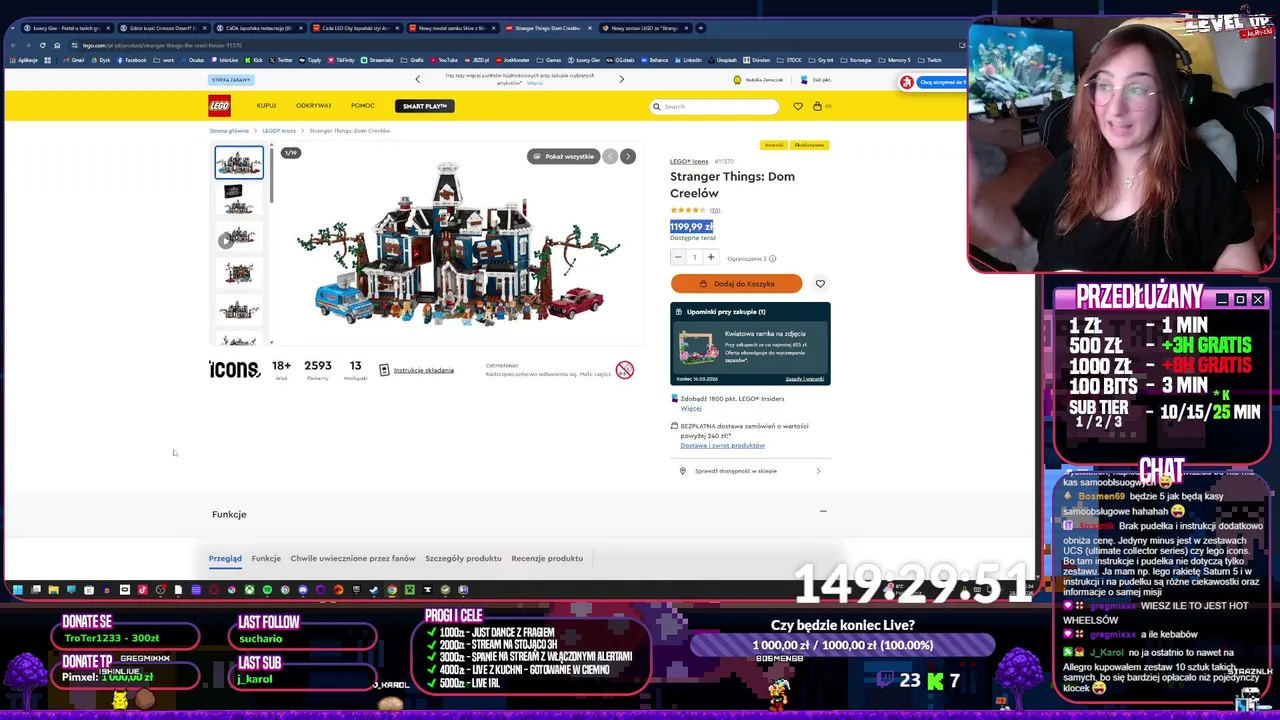Add product to wishlist heart button
The image size is (1280, 720).
coord(820,284)
